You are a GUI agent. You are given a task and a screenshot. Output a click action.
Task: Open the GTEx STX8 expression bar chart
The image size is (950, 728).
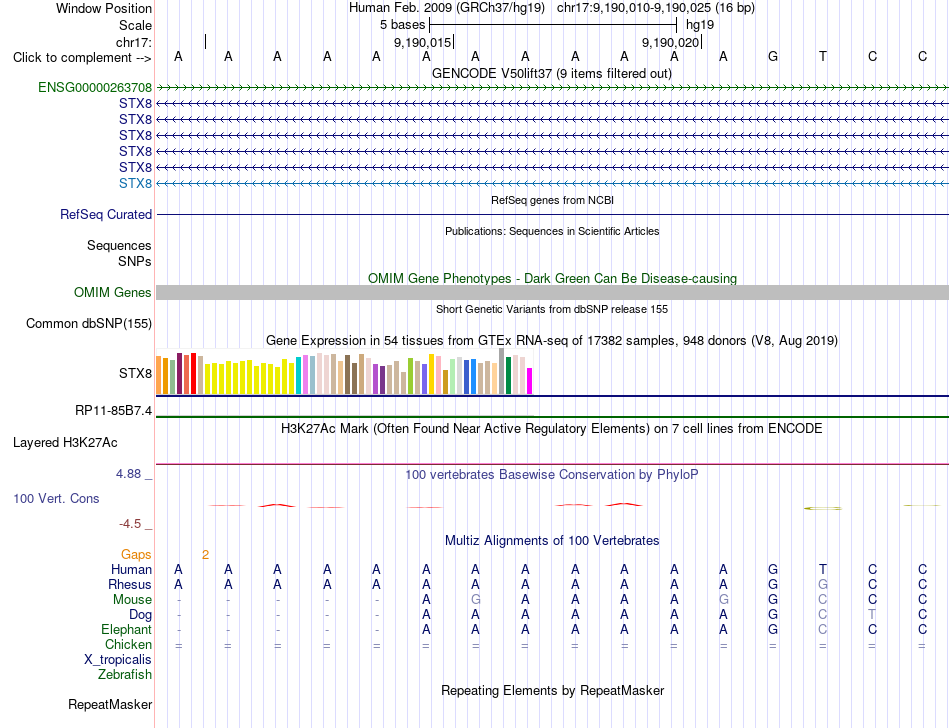click(344, 371)
